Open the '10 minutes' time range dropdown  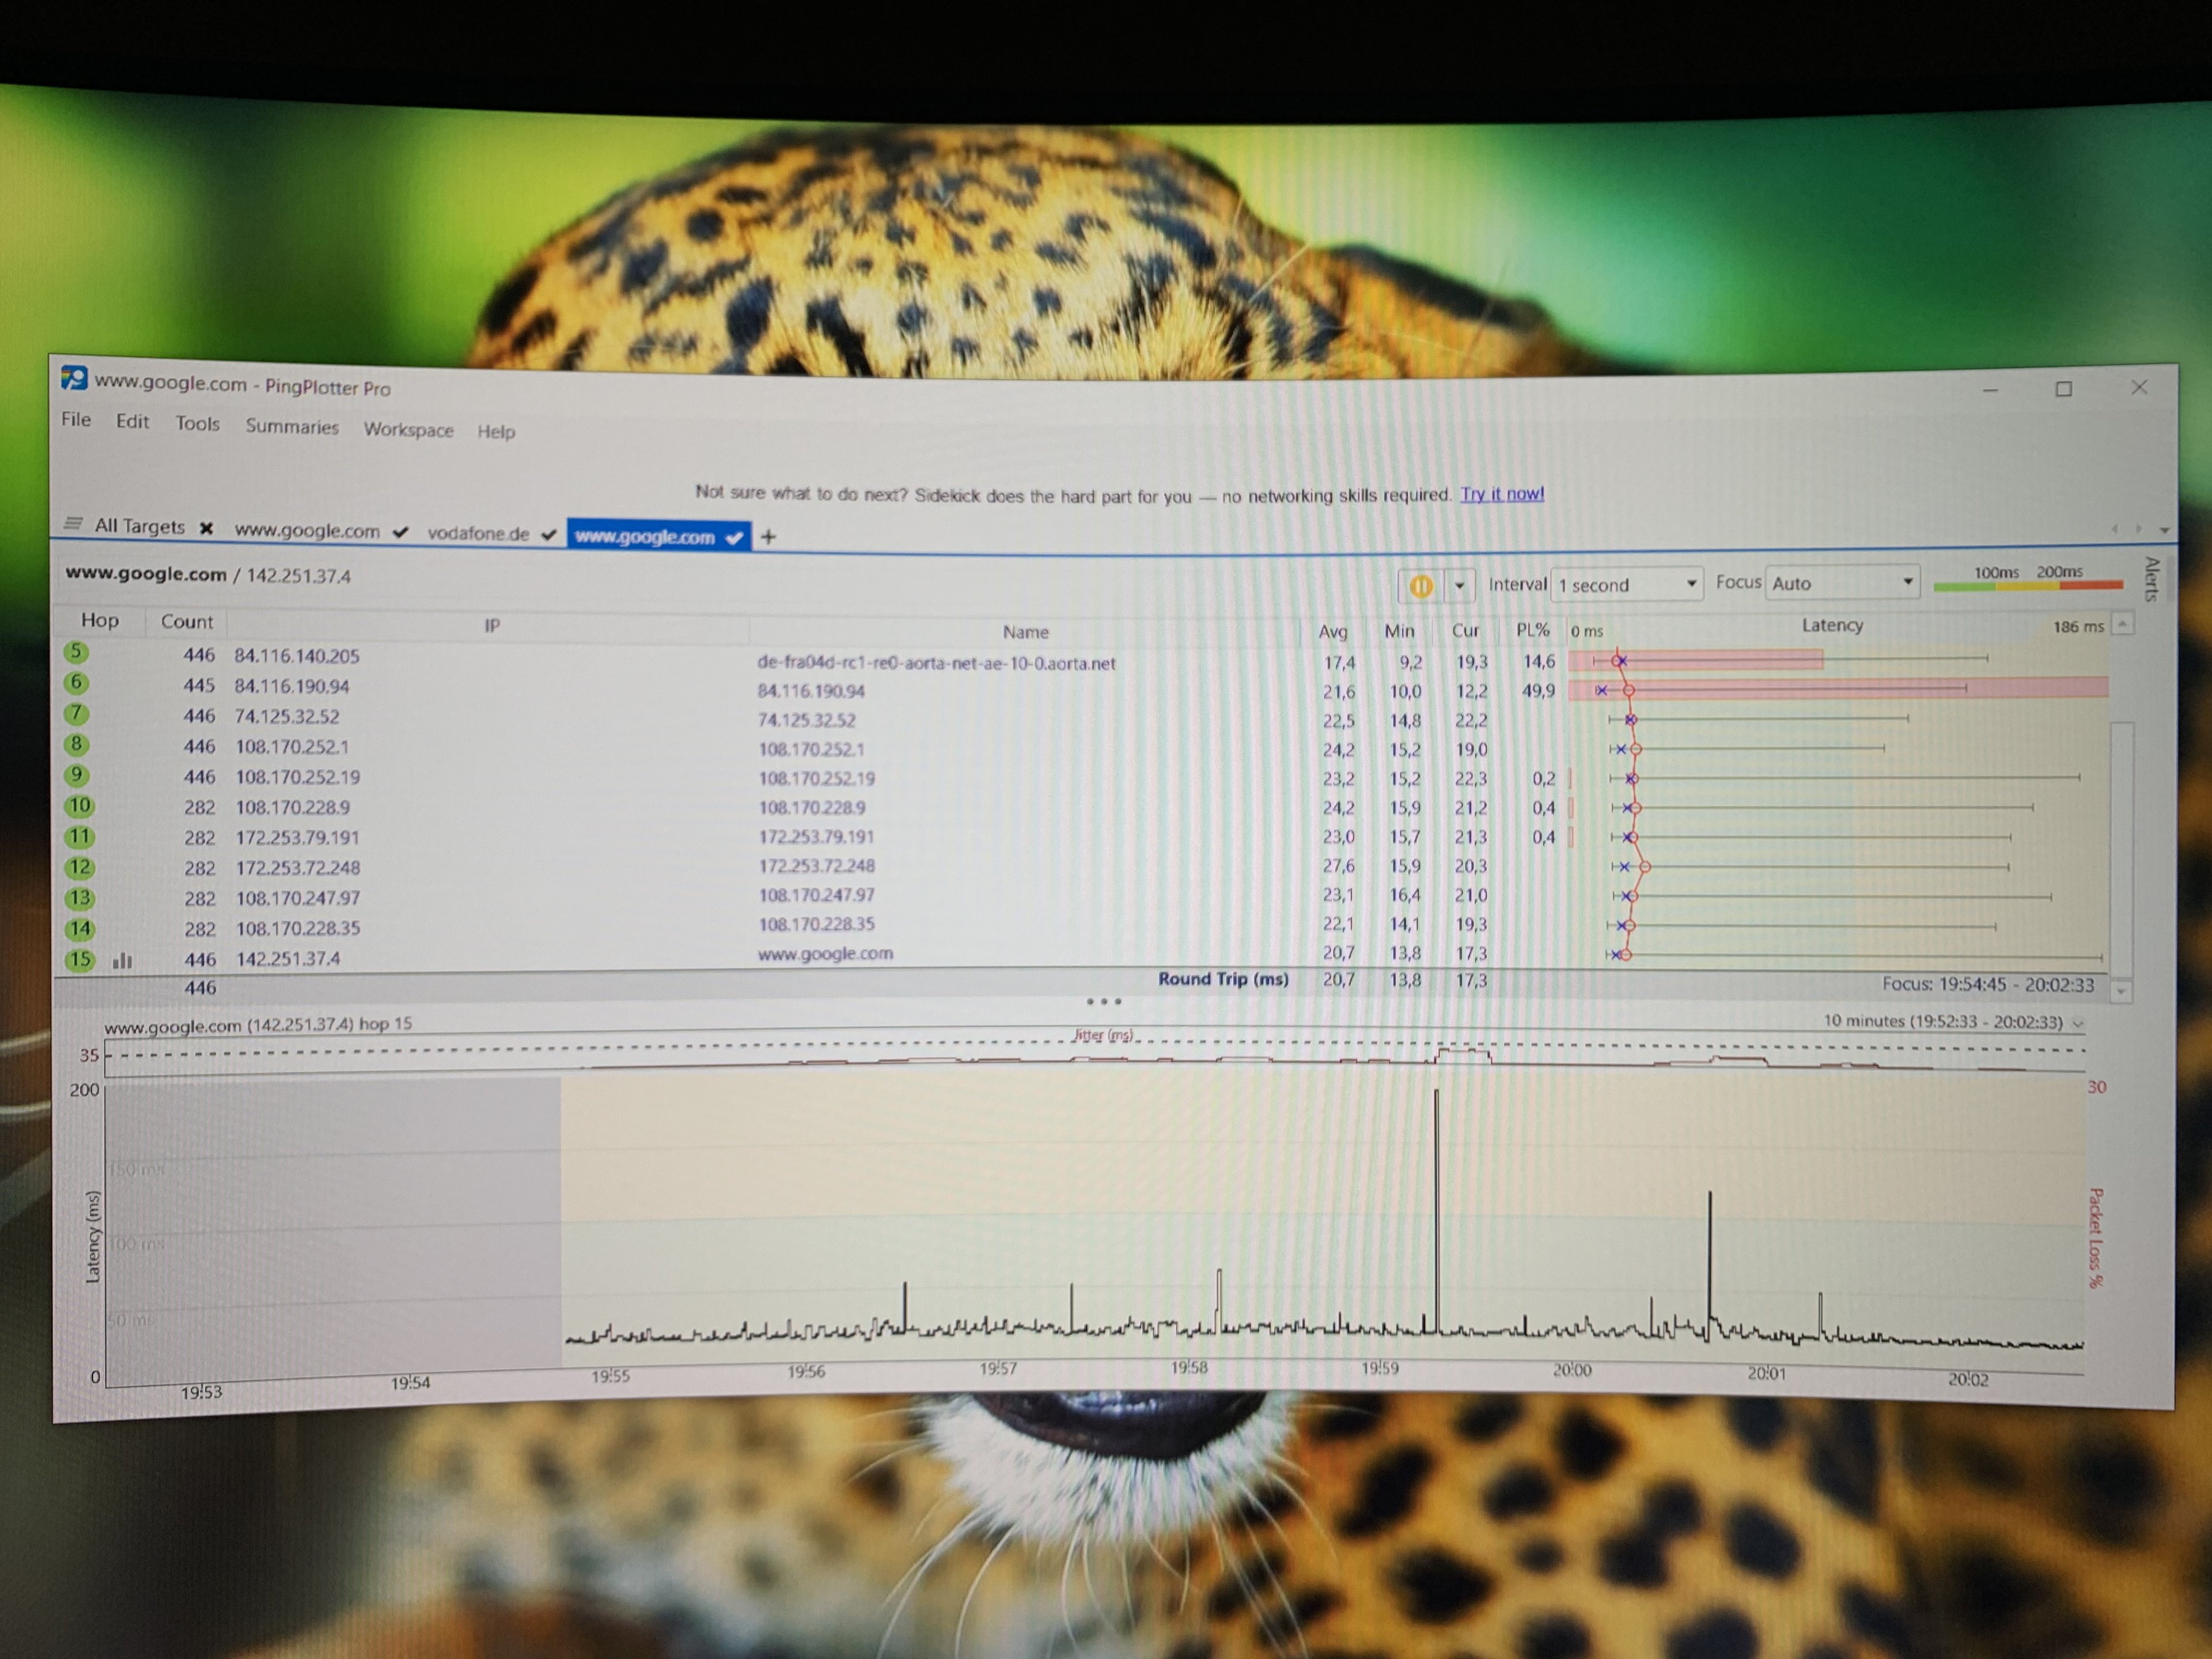[1953, 1022]
